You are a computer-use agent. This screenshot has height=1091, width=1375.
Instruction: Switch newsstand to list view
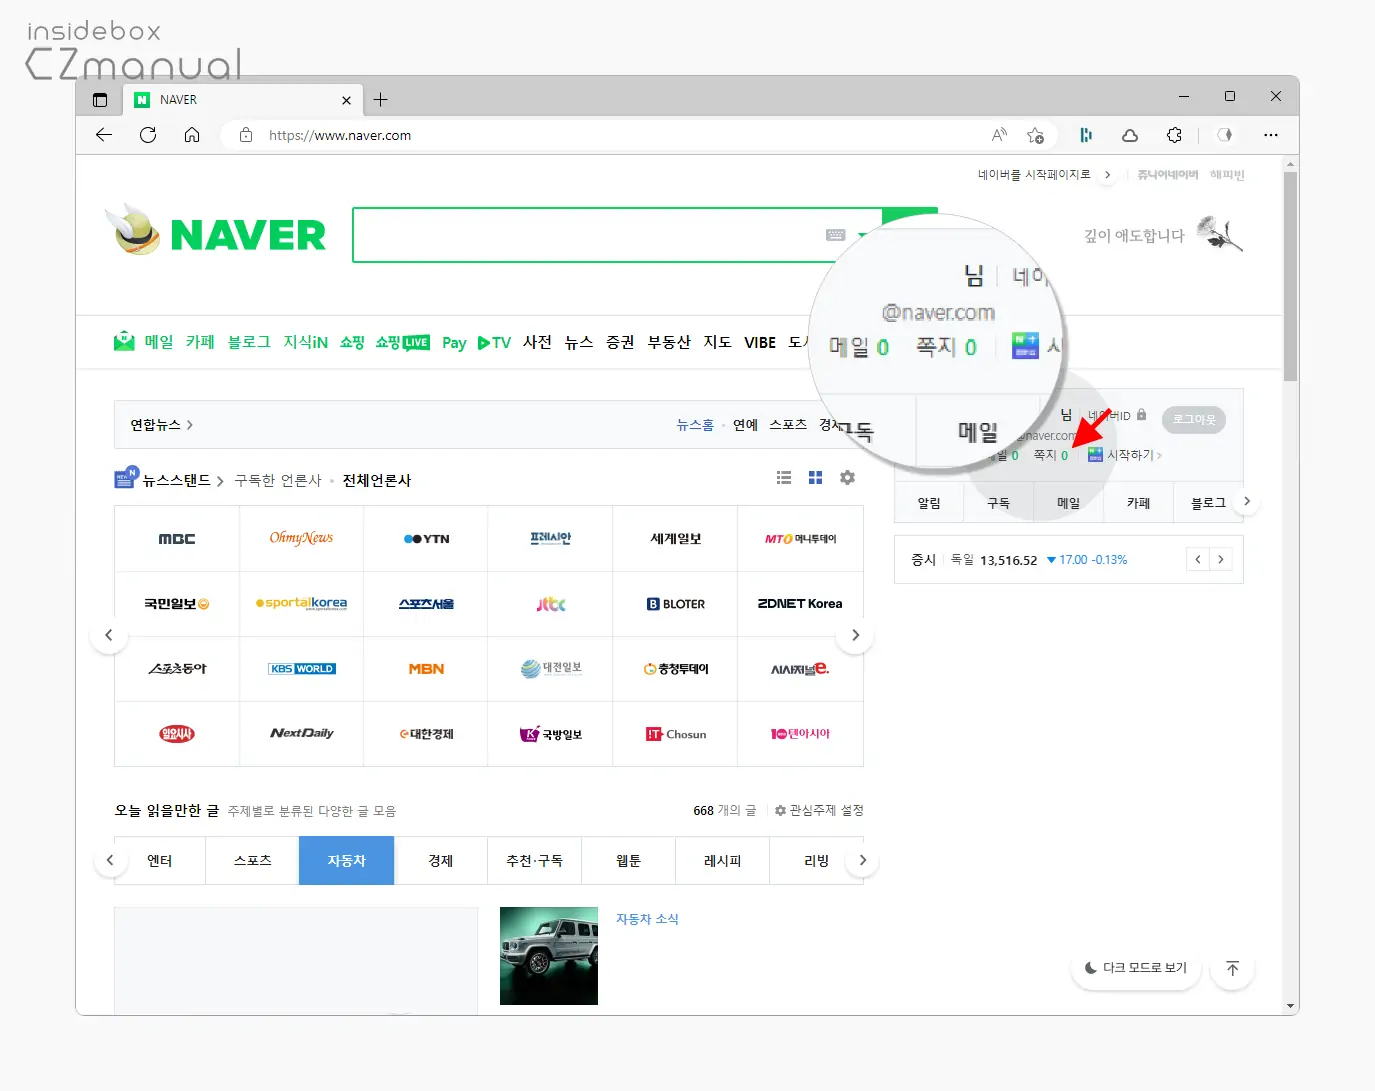click(784, 478)
